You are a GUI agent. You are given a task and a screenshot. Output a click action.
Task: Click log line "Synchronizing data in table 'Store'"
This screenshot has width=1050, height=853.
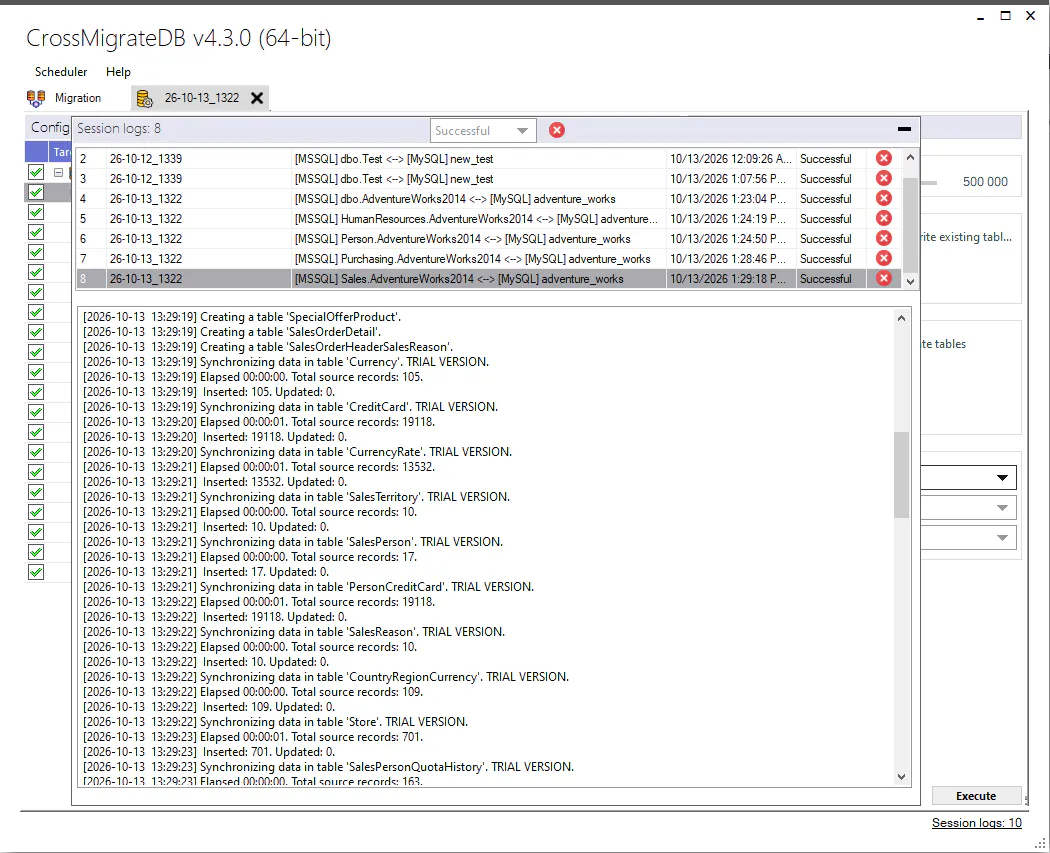[x=275, y=722]
